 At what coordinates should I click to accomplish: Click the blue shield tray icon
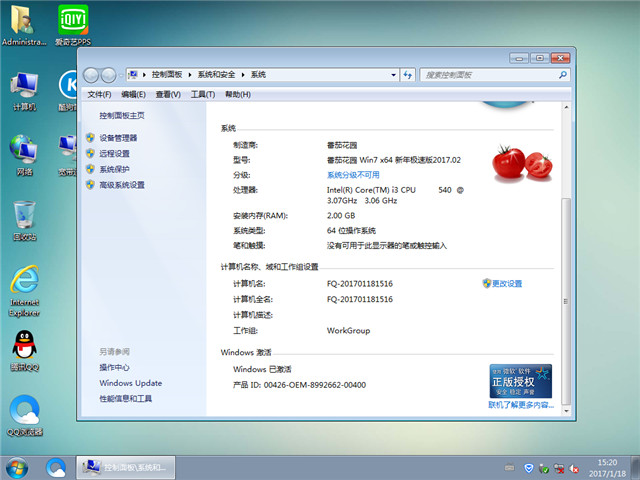tap(529, 468)
